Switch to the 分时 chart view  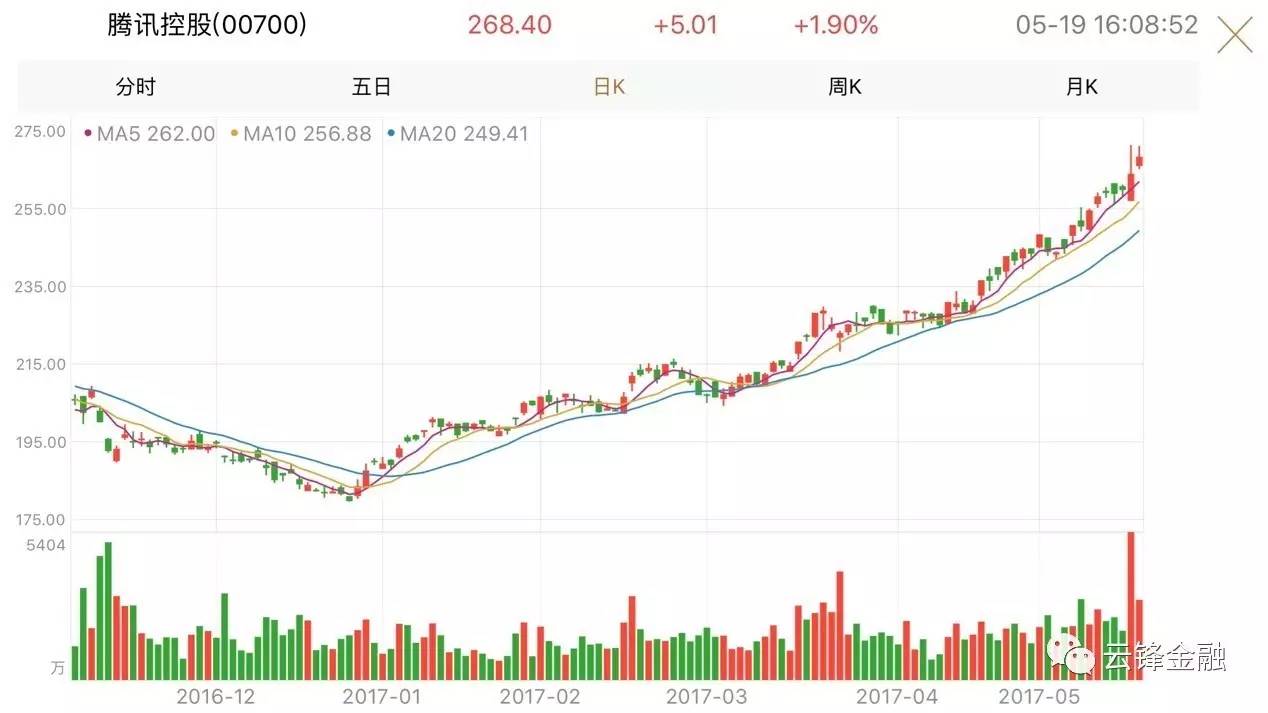(x=137, y=87)
